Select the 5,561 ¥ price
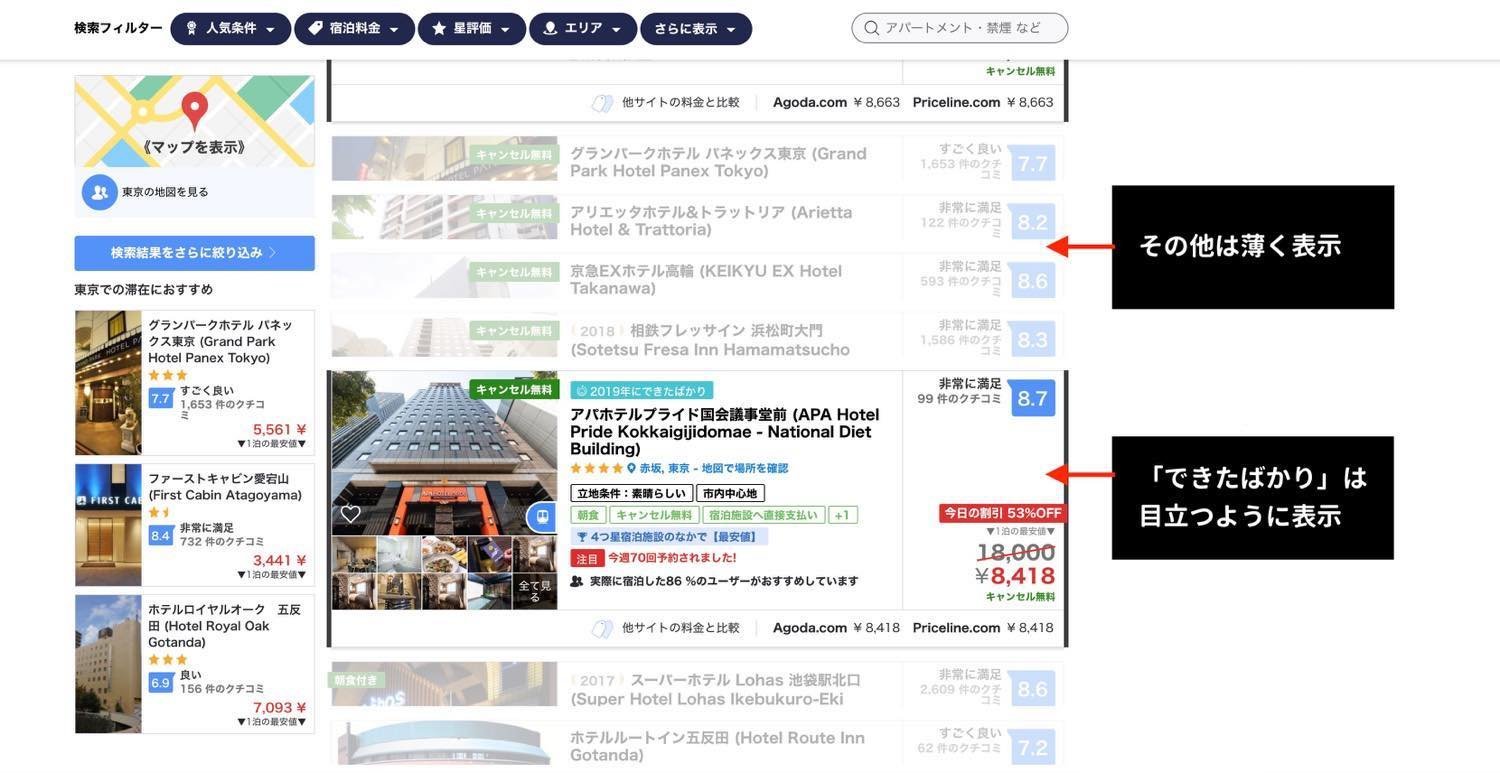The height and width of the screenshot is (773, 1500). point(280,429)
